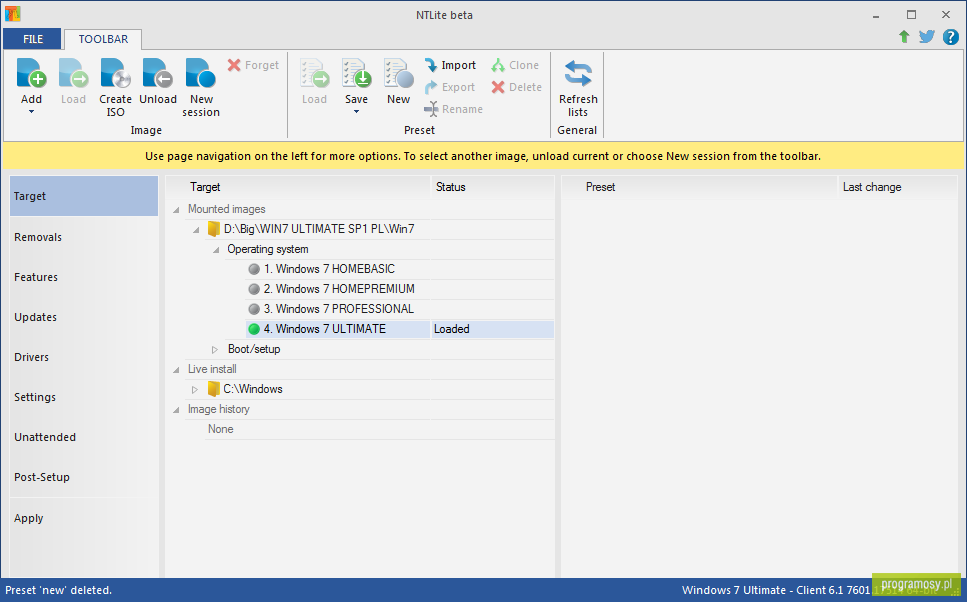Image resolution: width=967 pixels, height=602 pixels.
Task: Click the C:\Windows folder icon
Action: pos(213,389)
